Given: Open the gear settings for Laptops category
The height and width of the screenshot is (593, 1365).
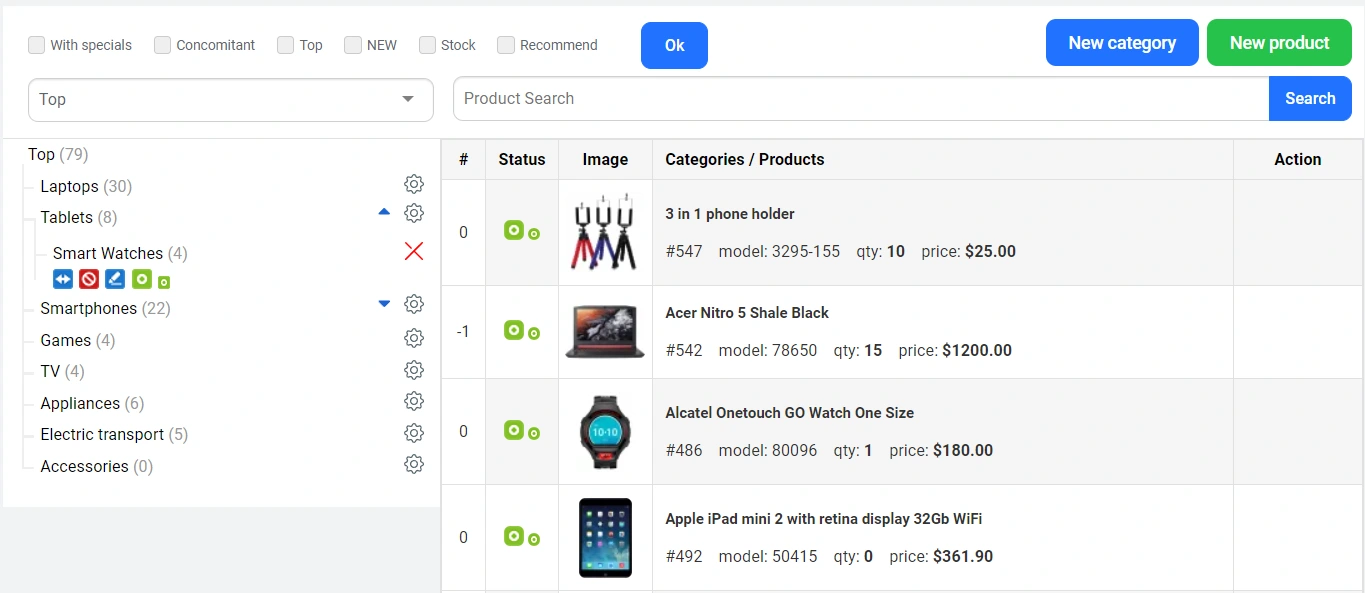Looking at the screenshot, I should (414, 184).
